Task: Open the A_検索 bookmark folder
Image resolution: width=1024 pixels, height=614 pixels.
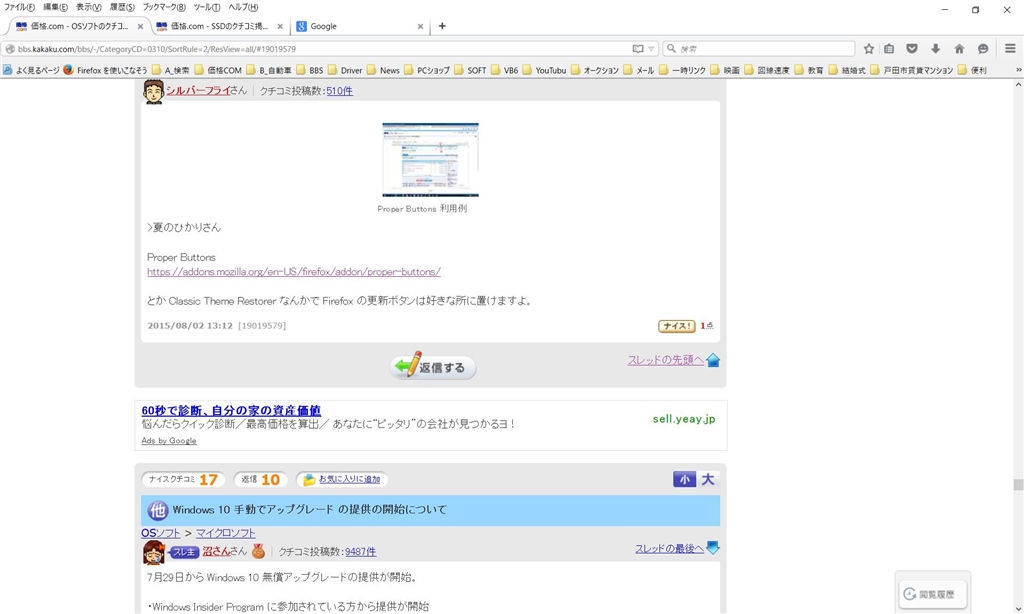Action: pyautogui.click(x=170, y=70)
